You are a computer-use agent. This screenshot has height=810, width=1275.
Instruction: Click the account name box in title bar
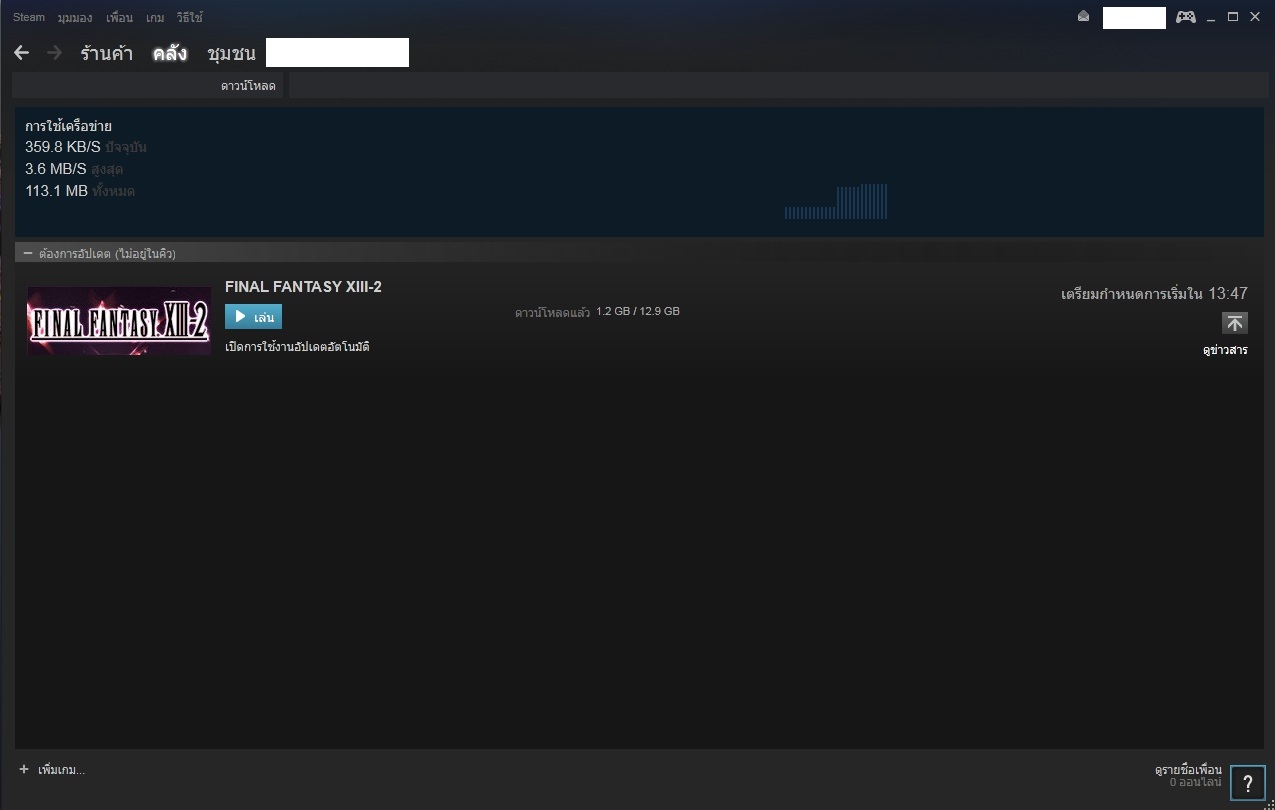tap(1134, 17)
